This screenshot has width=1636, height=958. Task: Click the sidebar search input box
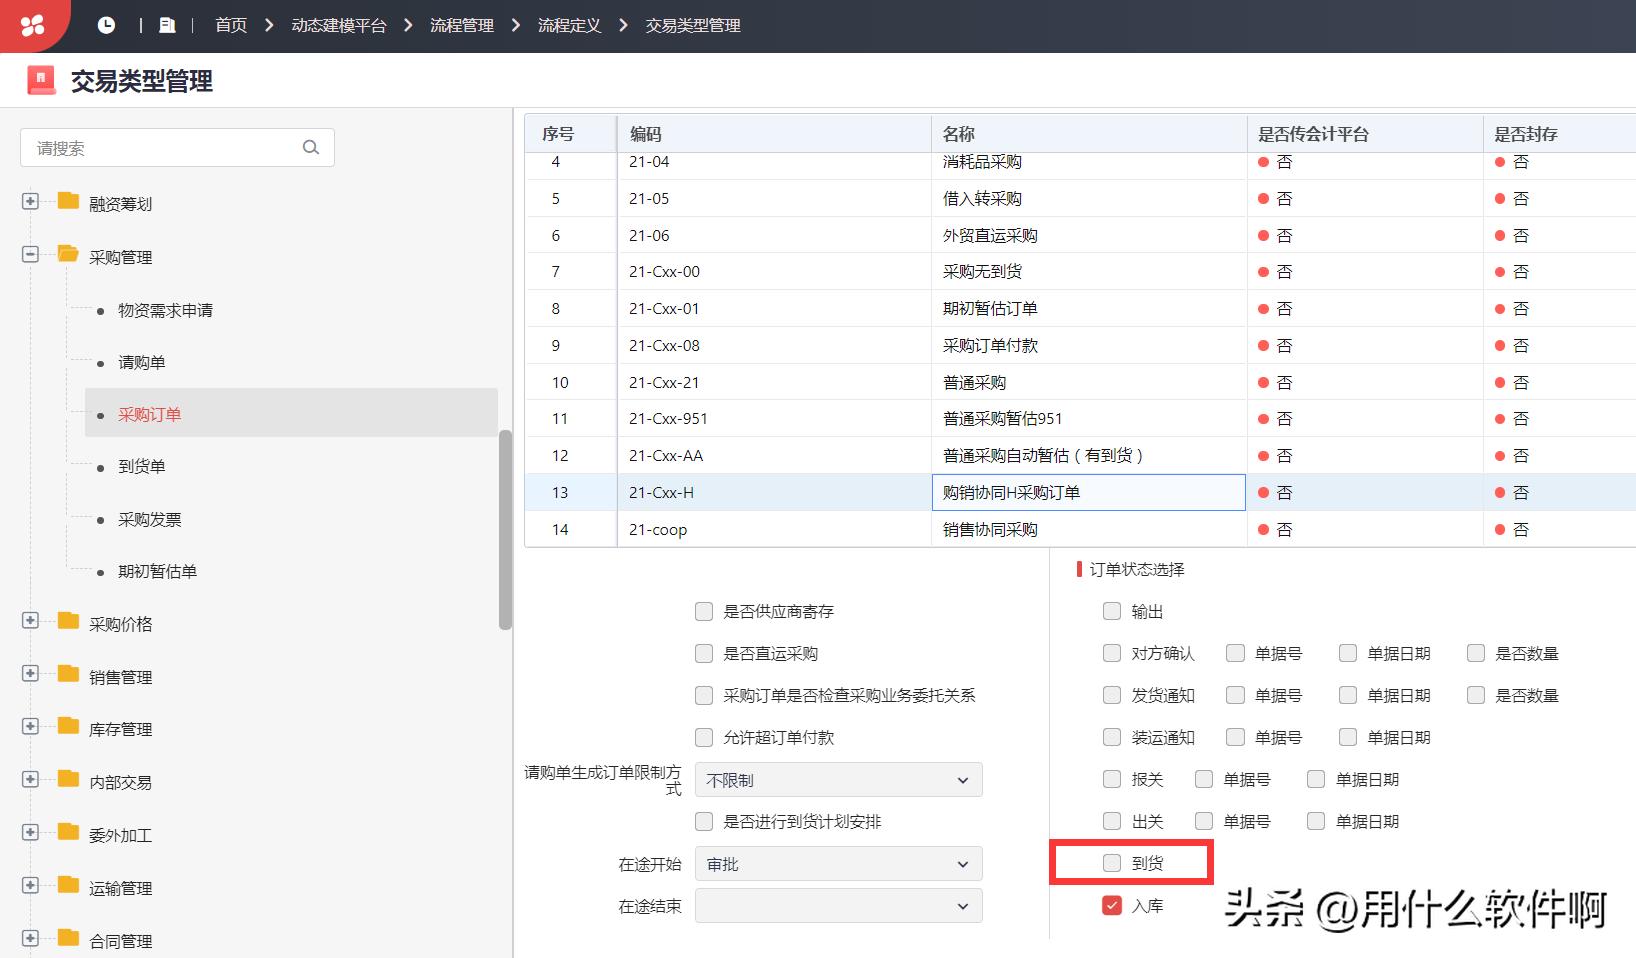160,147
